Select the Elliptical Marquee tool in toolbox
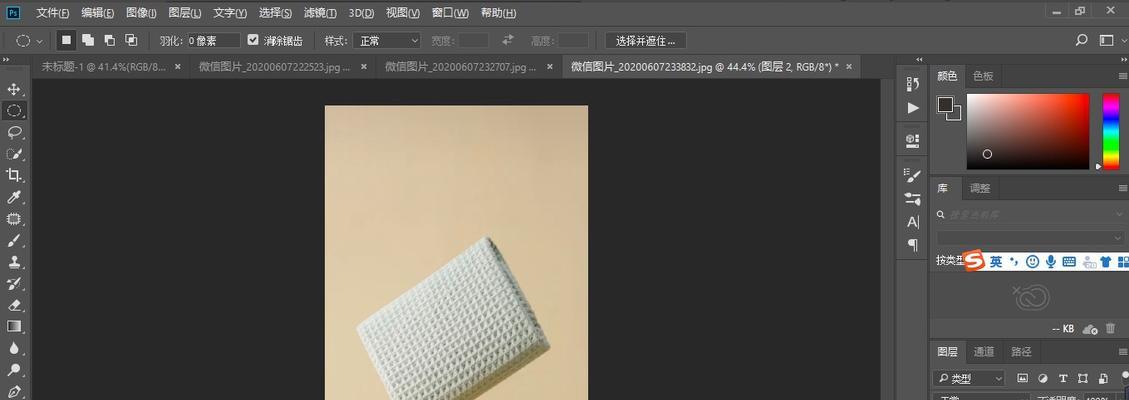The width and height of the screenshot is (1129, 400). point(14,111)
